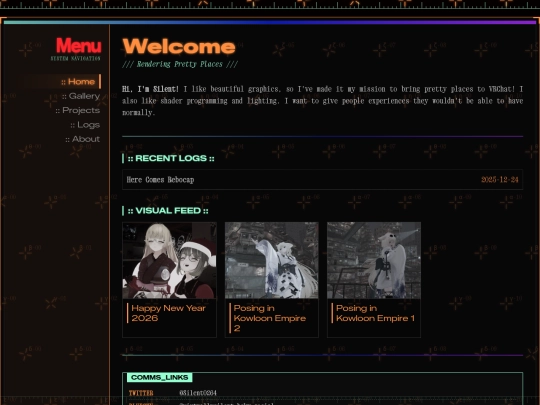
Task: Click the 'Happy New Year 2026' caption
Action: [168, 313]
